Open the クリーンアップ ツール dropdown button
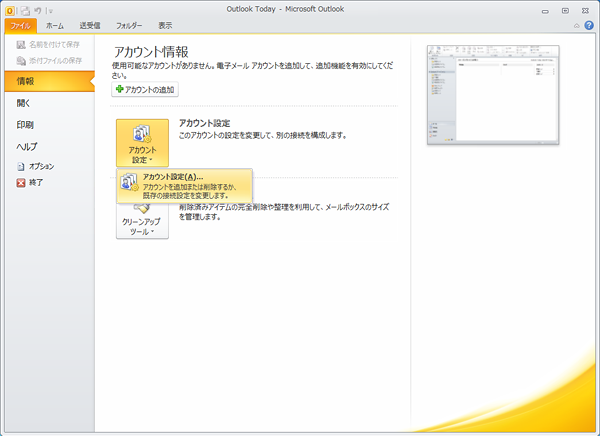 (142, 222)
